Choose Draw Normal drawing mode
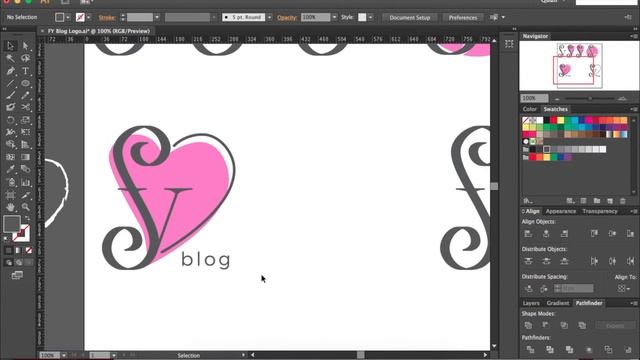The height and width of the screenshot is (360, 640). pos(9,262)
